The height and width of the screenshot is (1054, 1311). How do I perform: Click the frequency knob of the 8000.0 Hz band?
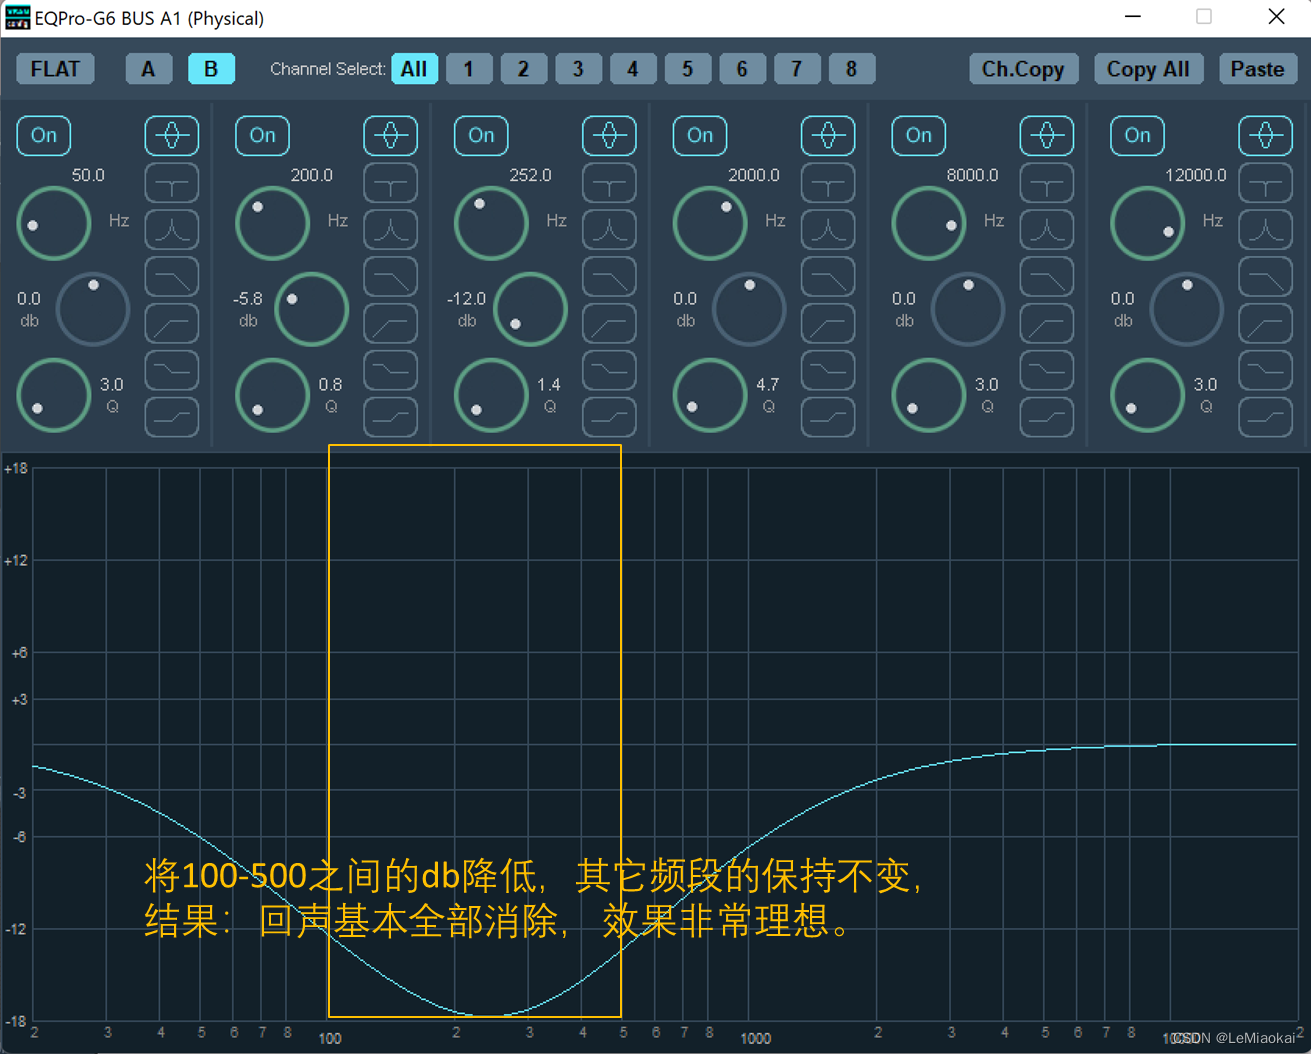click(928, 223)
